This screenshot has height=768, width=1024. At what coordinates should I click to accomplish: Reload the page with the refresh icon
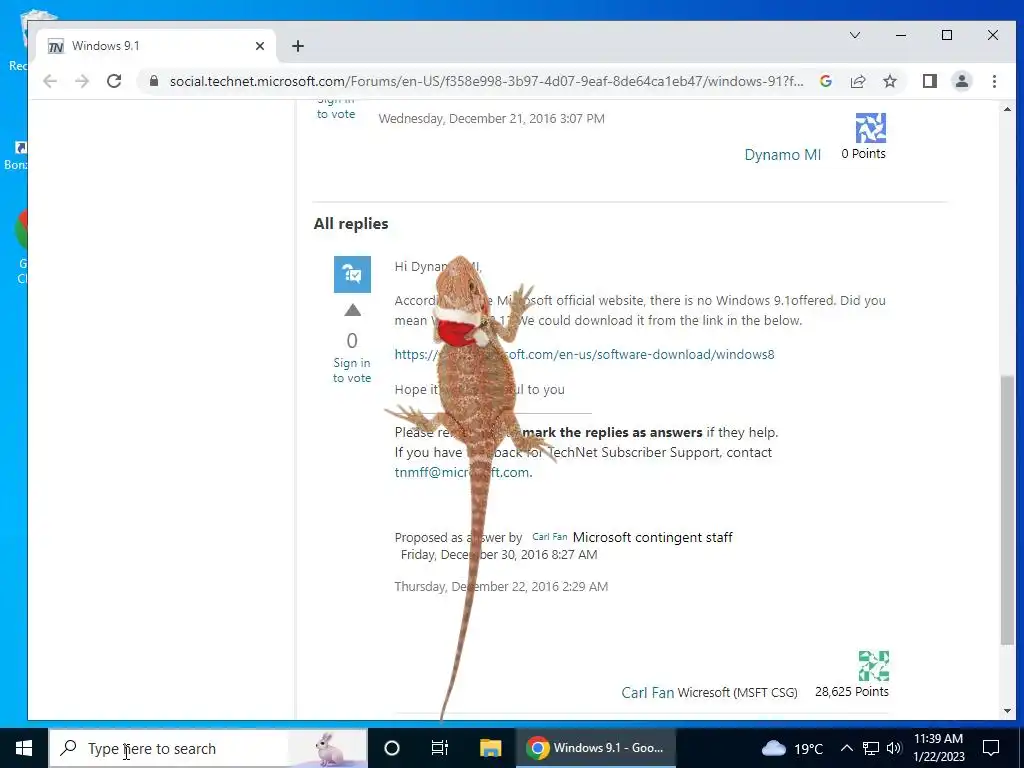[x=114, y=81]
